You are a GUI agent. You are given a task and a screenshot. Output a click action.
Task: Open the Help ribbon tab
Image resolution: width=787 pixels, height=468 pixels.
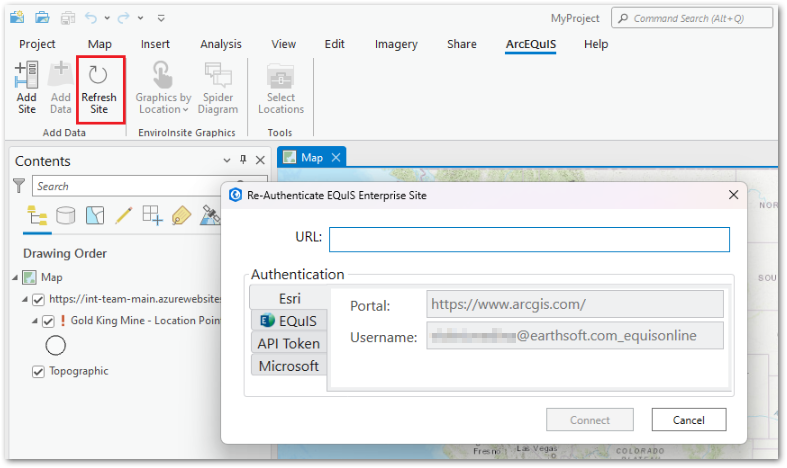(596, 44)
